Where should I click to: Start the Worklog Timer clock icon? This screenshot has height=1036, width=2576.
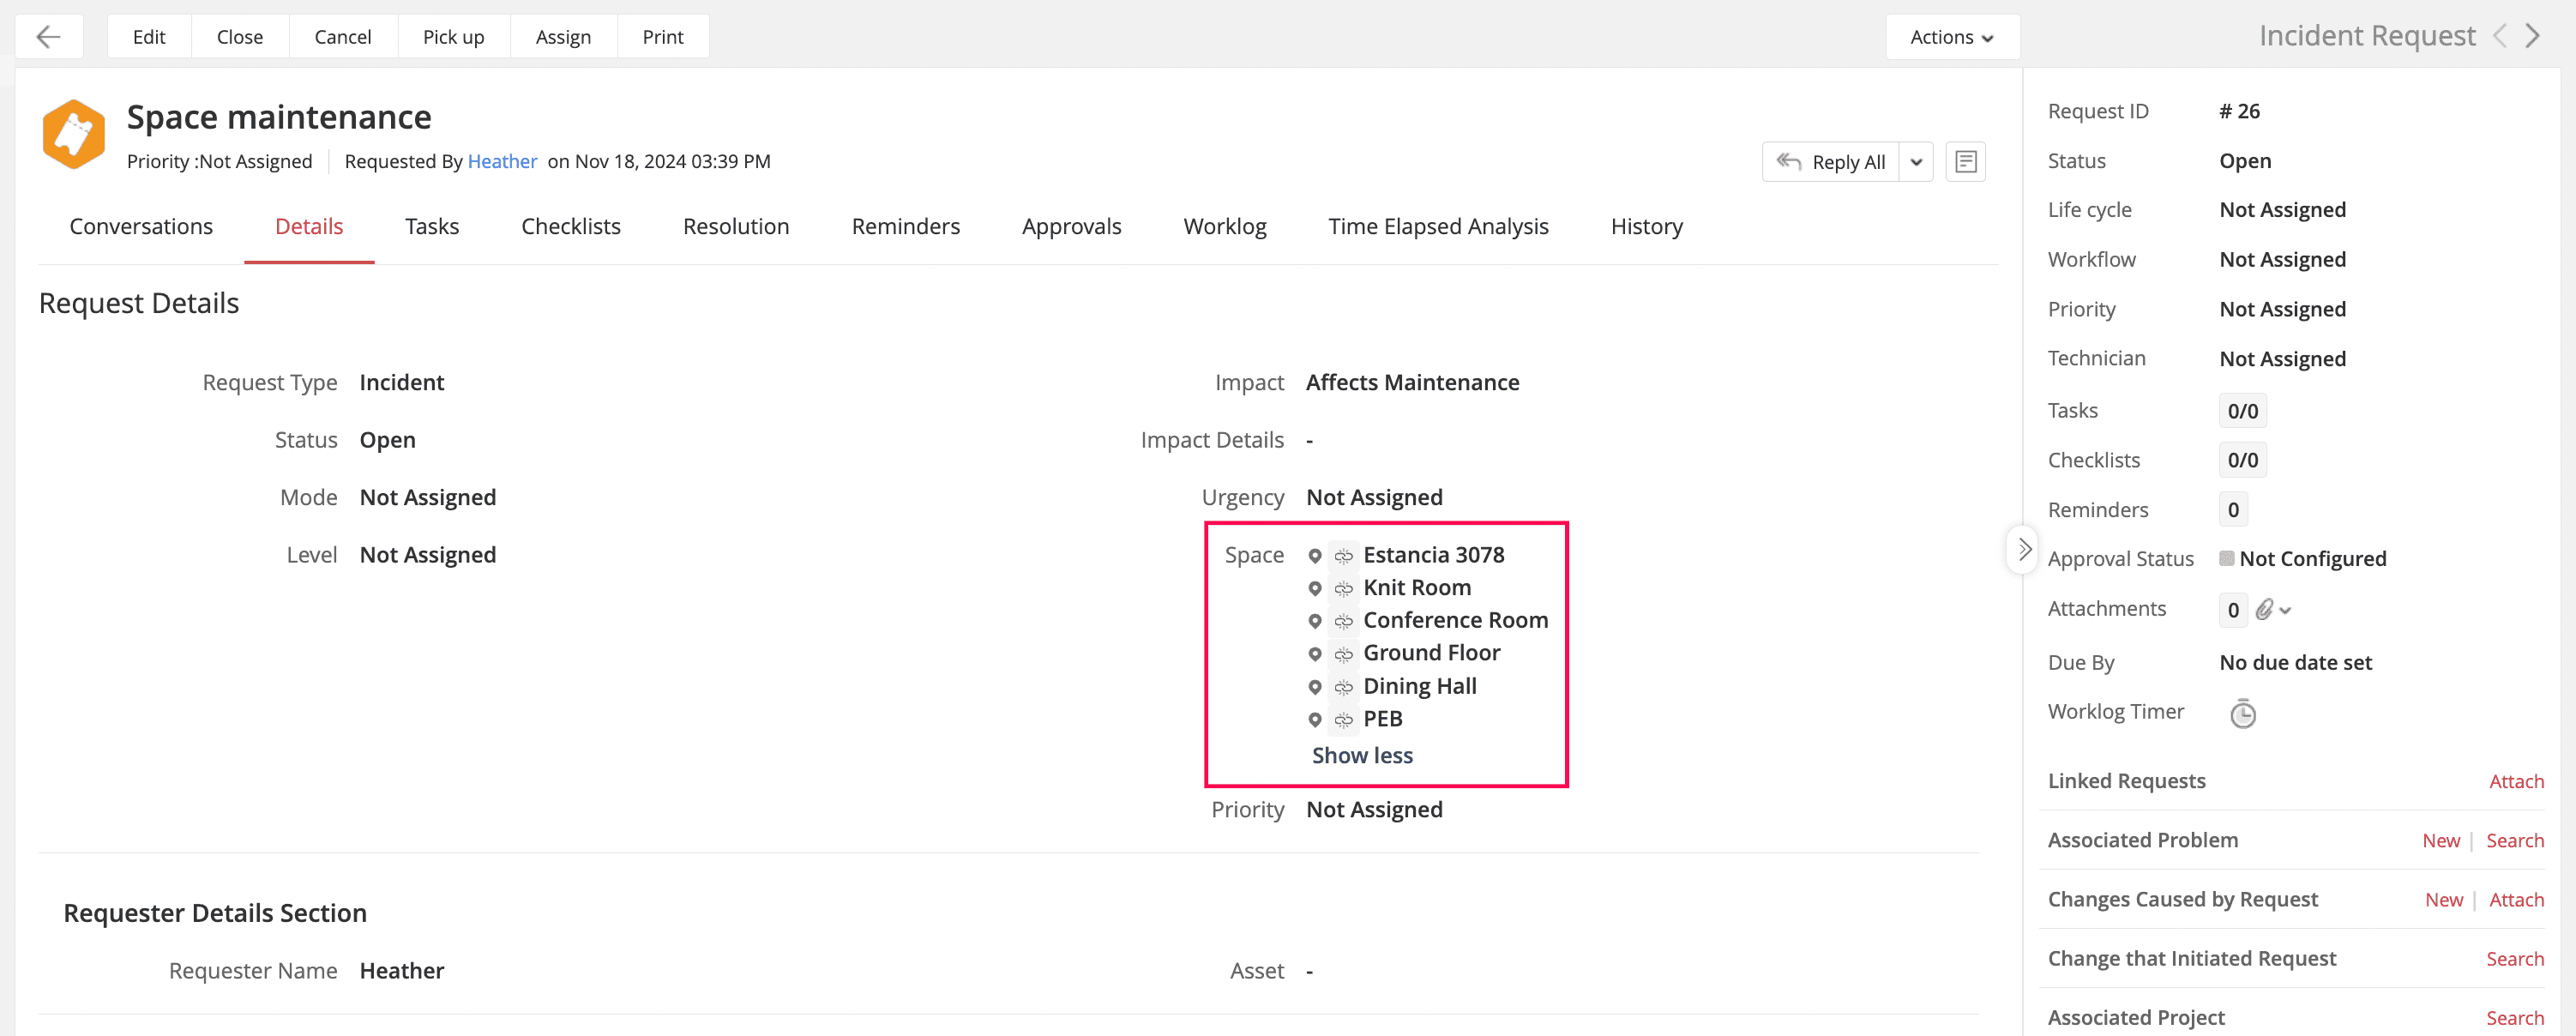(x=2242, y=713)
